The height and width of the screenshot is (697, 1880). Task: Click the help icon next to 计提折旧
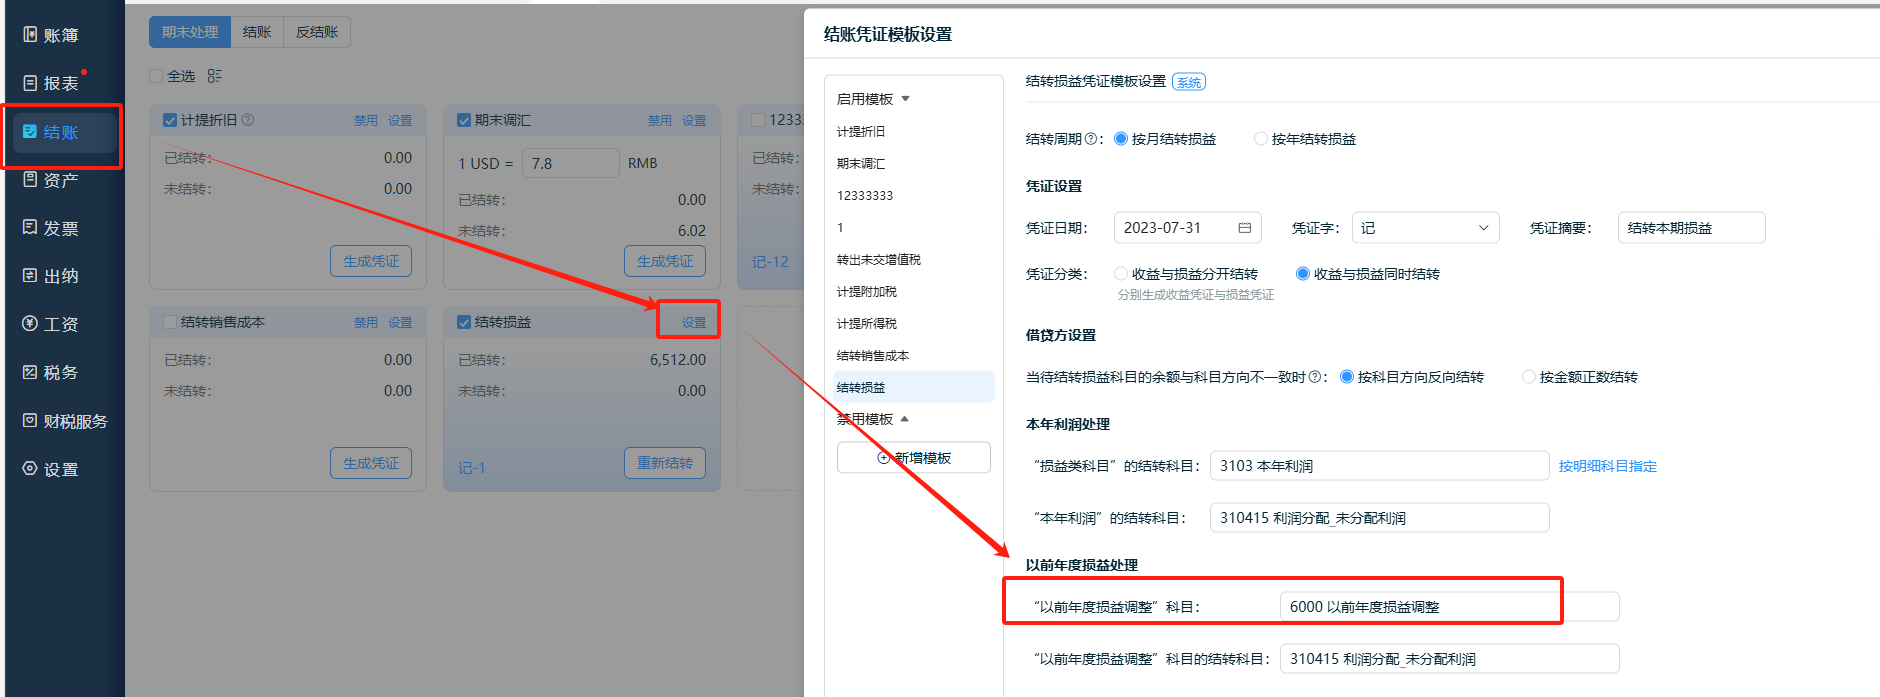248,120
